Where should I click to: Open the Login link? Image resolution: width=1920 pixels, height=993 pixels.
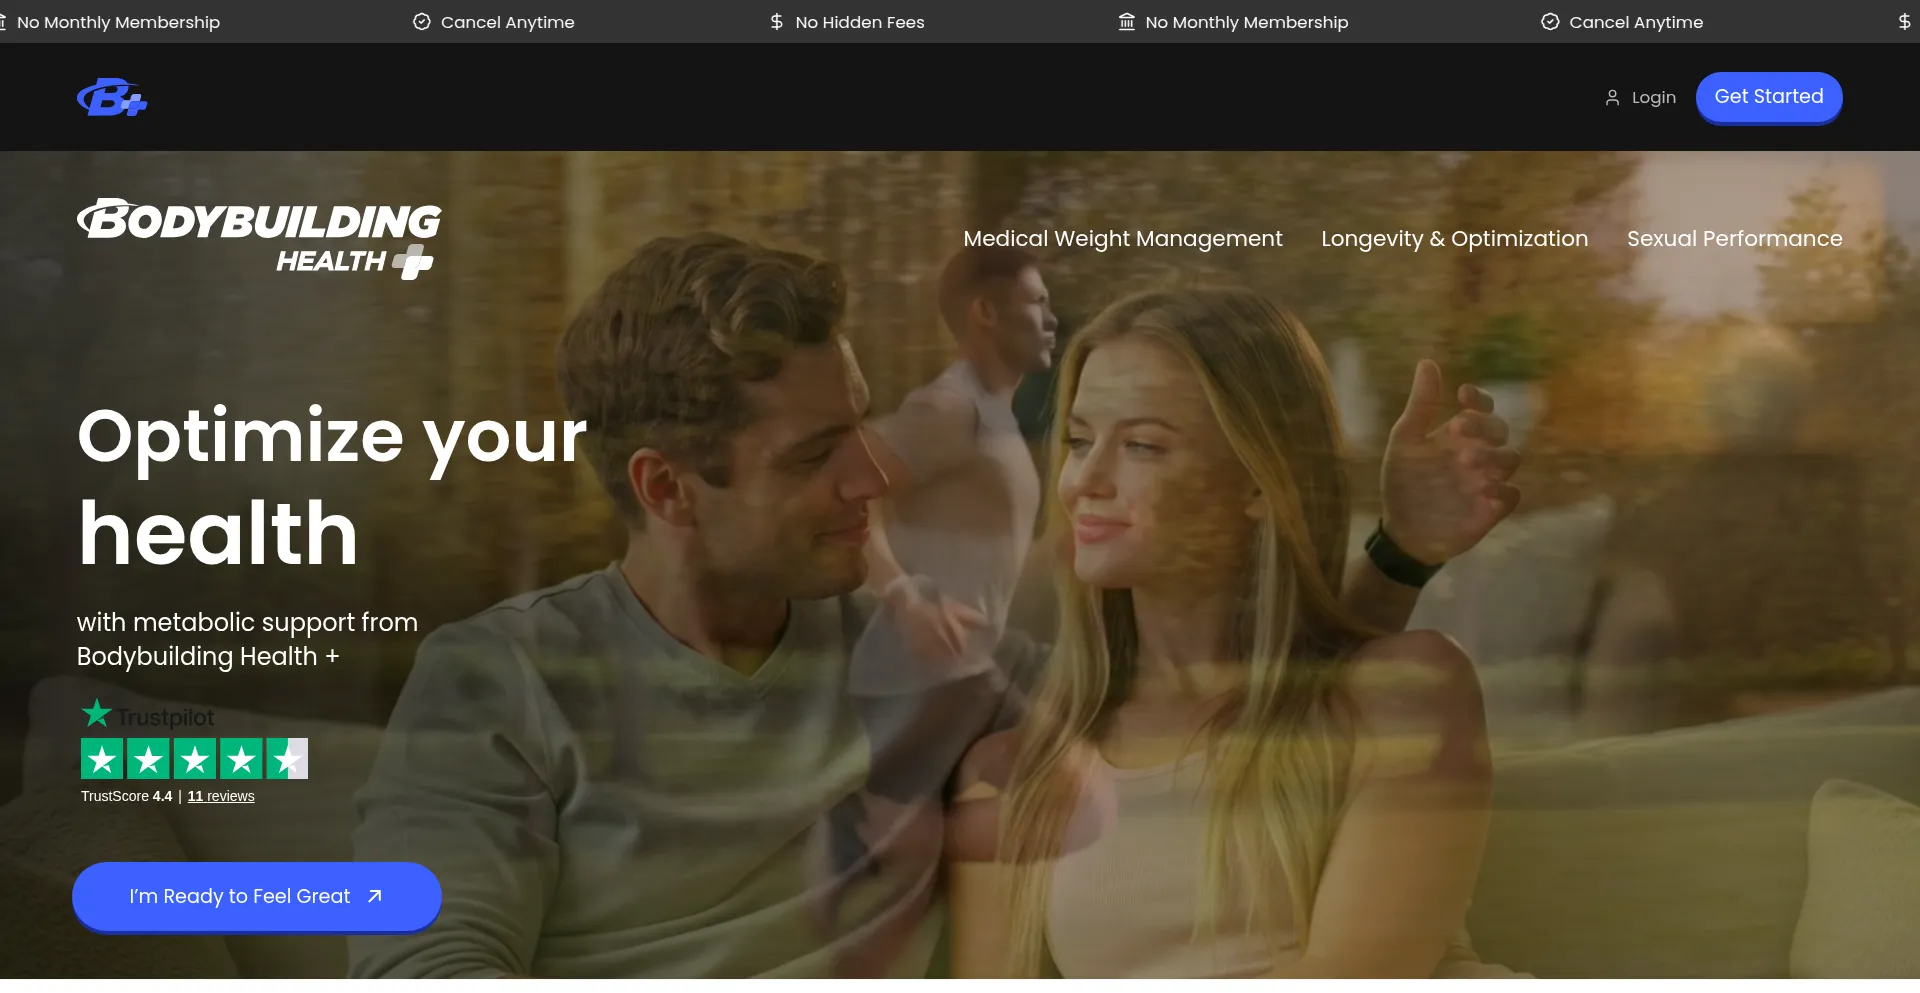1640,97
